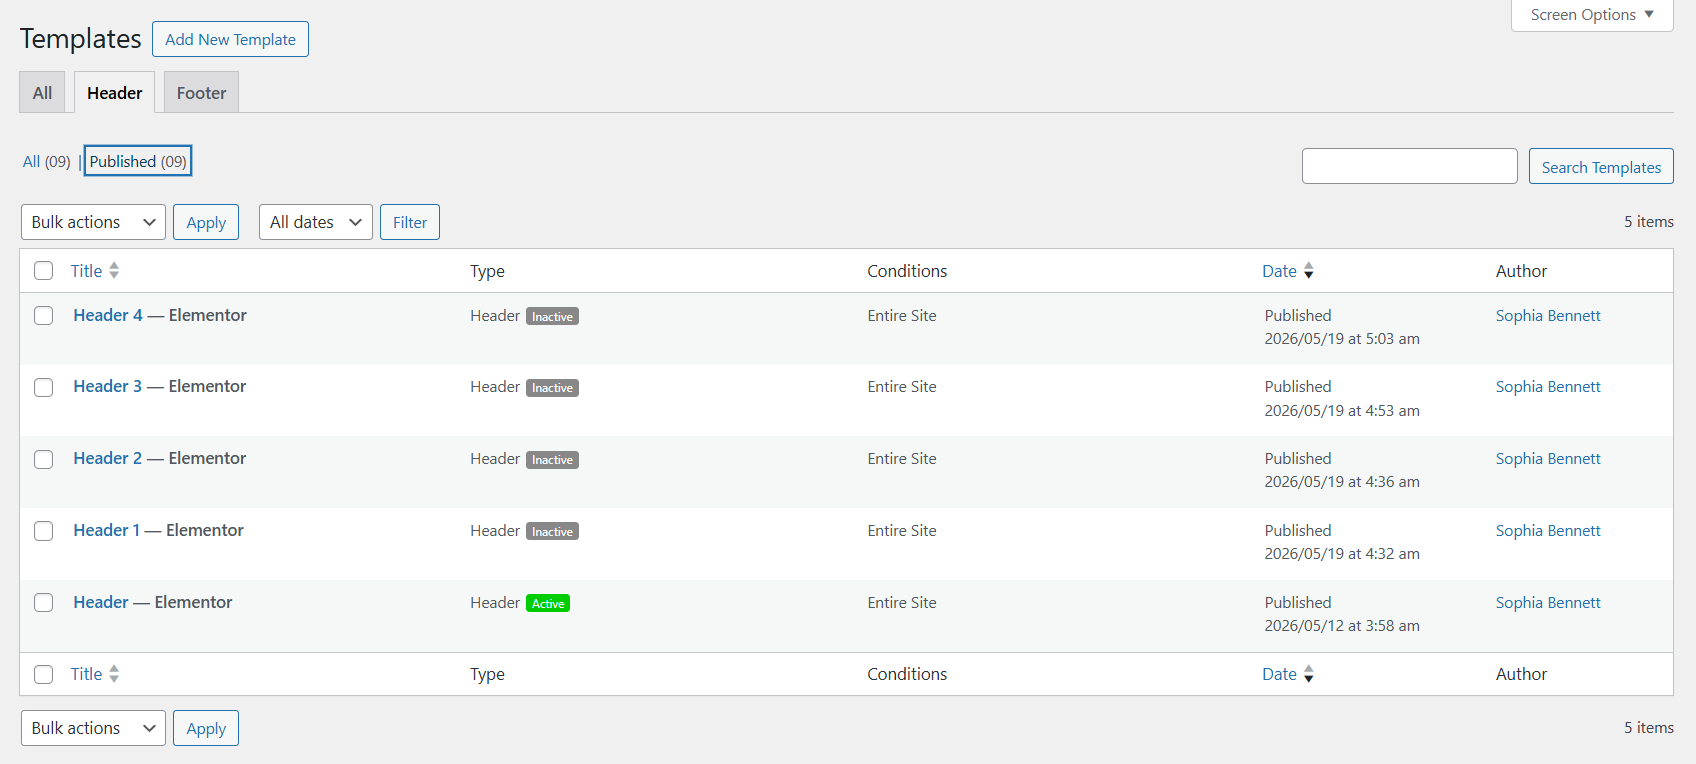Viewport: 1696px width, 764px height.
Task: Sort by Date in table header
Action: [1288, 271]
